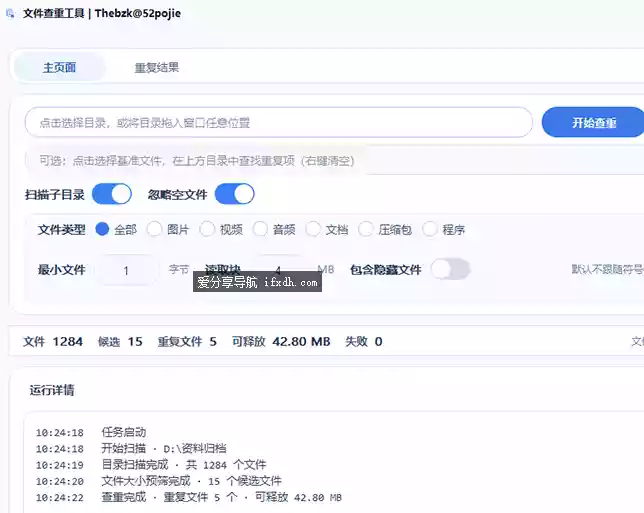Screen dimensions: 644x513
Task: Select the 视频 file type radio
Action: pyautogui.click(x=207, y=229)
